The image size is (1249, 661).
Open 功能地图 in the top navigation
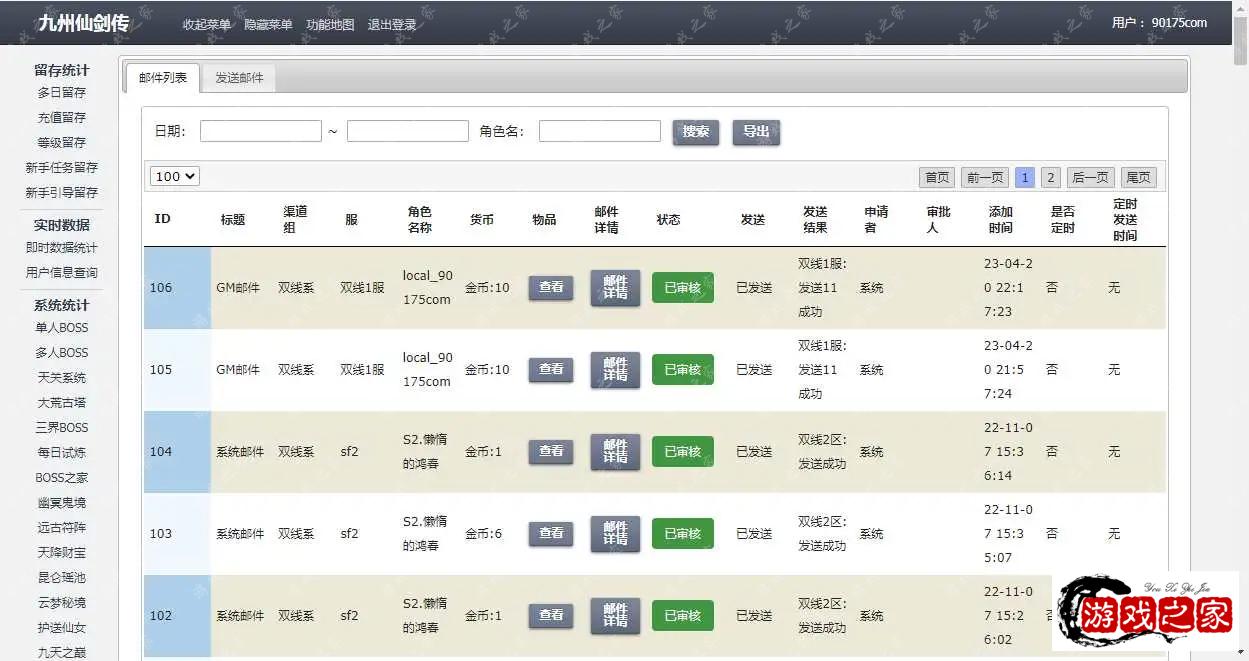(x=330, y=25)
